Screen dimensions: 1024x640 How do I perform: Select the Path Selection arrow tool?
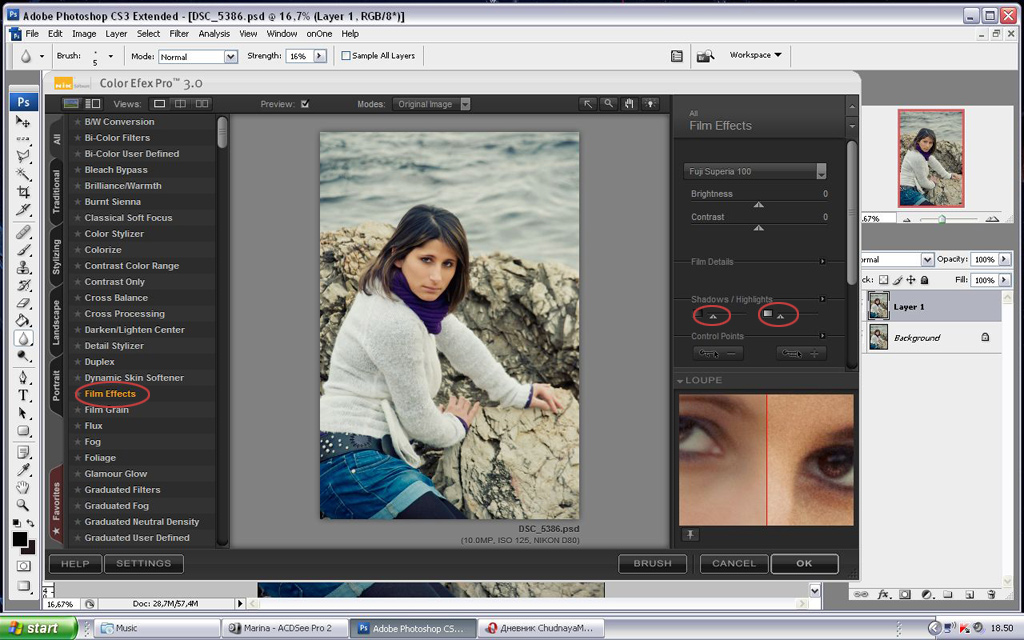[x=23, y=413]
